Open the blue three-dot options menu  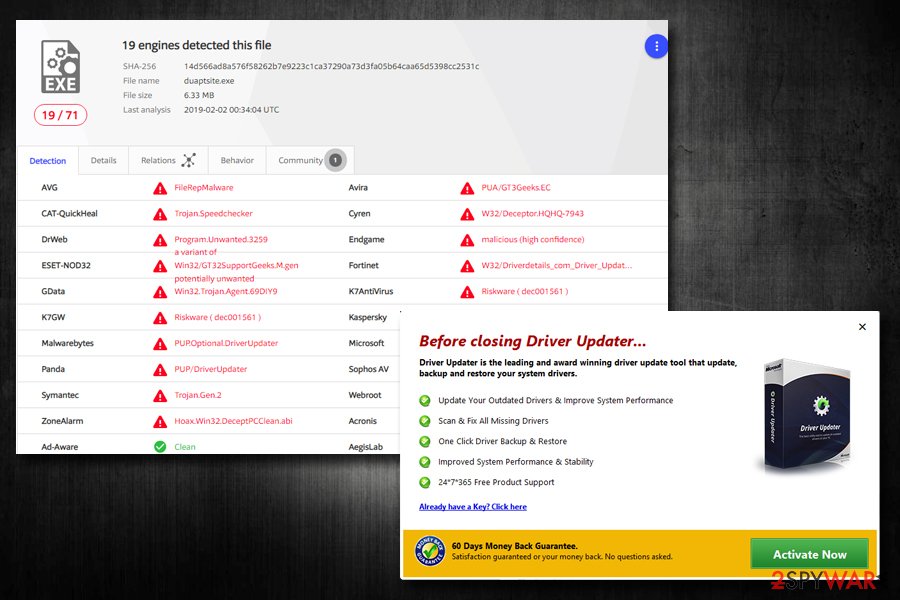tap(656, 47)
